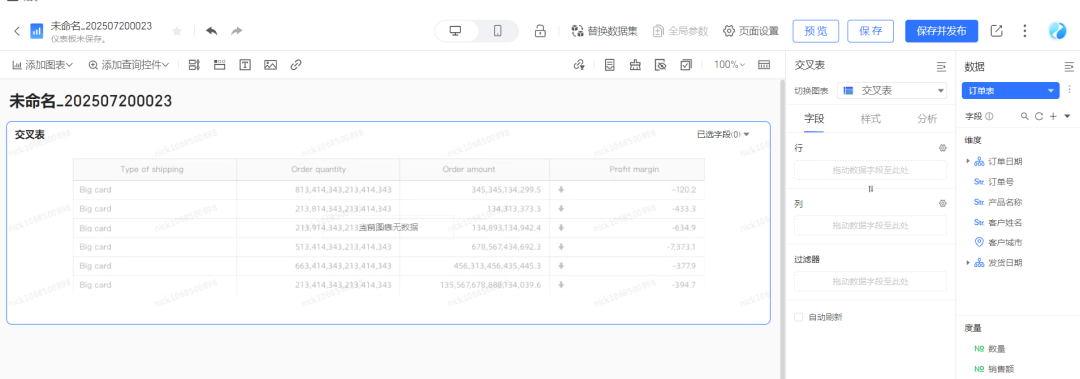Screen dimensions: 1080x379
Task: Open settings gear for 行 section
Action: point(942,147)
